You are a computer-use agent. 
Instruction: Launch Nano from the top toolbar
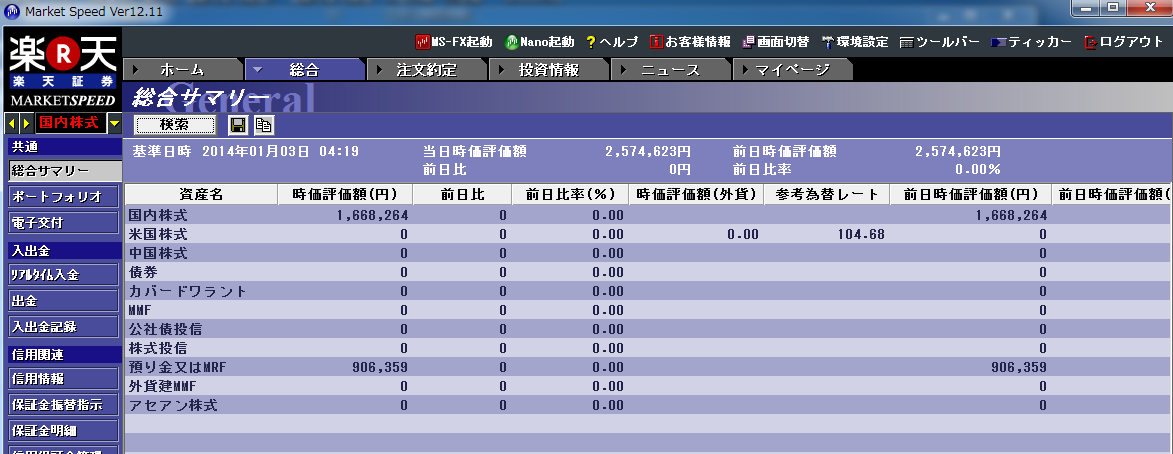coord(539,42)
